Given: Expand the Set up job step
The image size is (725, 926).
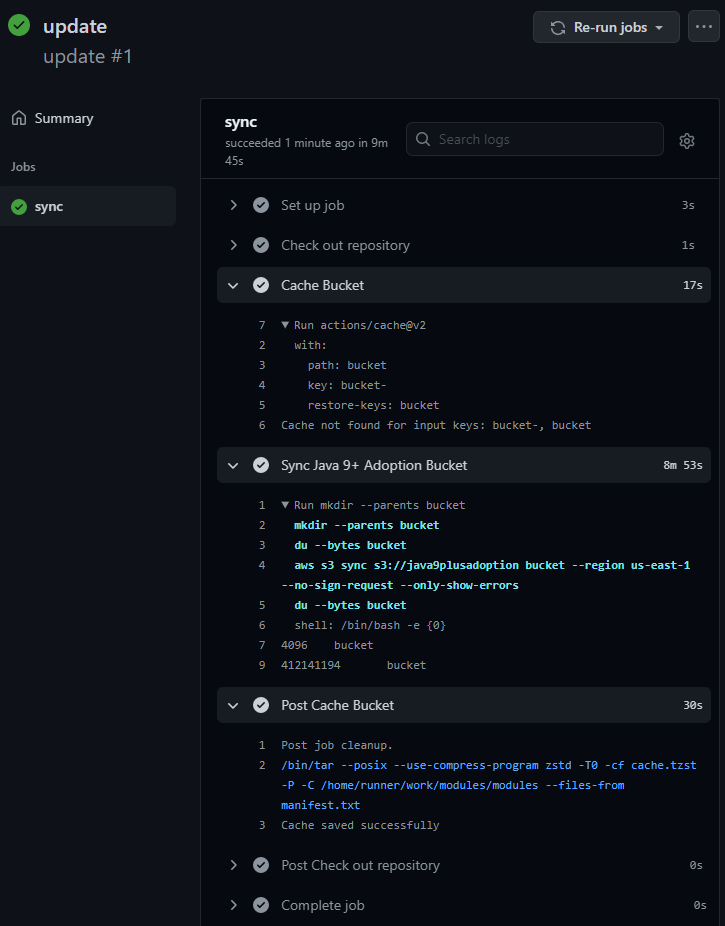Looking at the screenshot, I should [233, 204].
